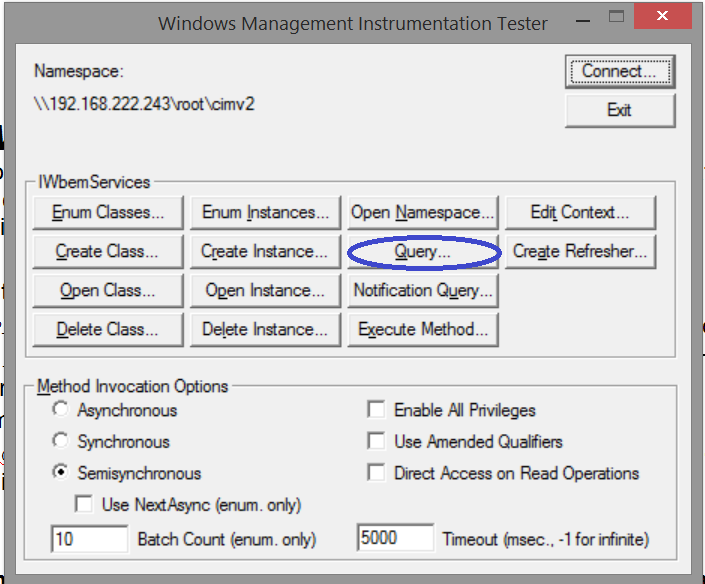The height and width of the screenshot is (584, 705).
Task: Maximize the WMI Tester window
Action: point(616,17)
